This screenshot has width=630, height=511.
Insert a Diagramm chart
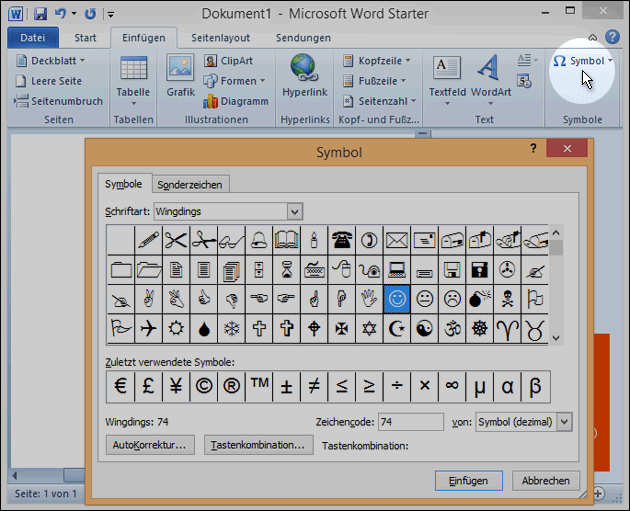tap(235, 101)
